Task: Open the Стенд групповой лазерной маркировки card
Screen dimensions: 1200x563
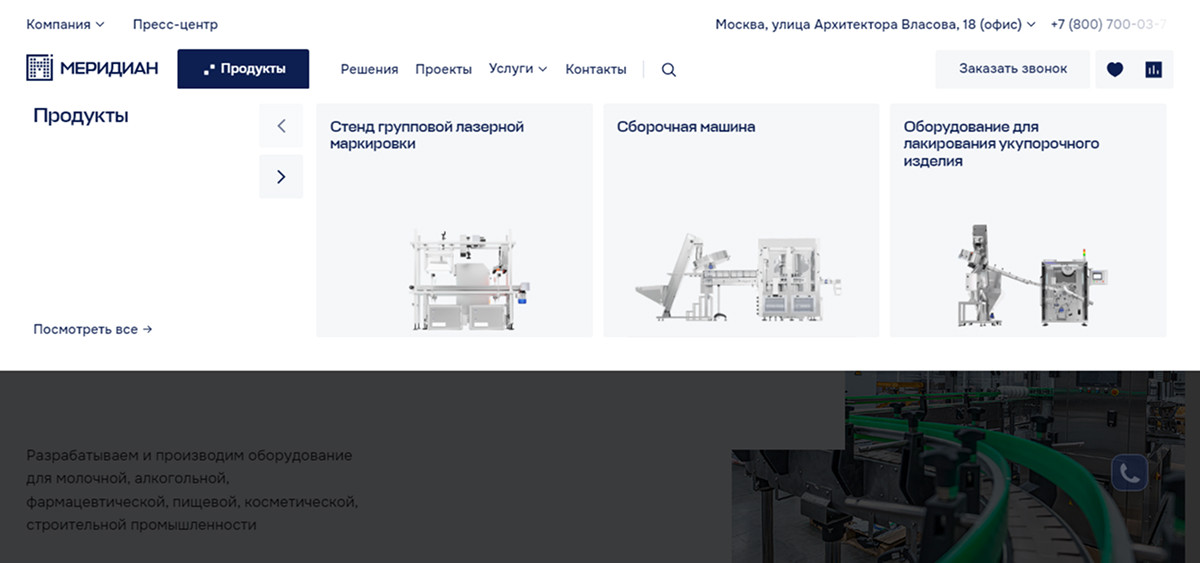Action: [454, 220]
